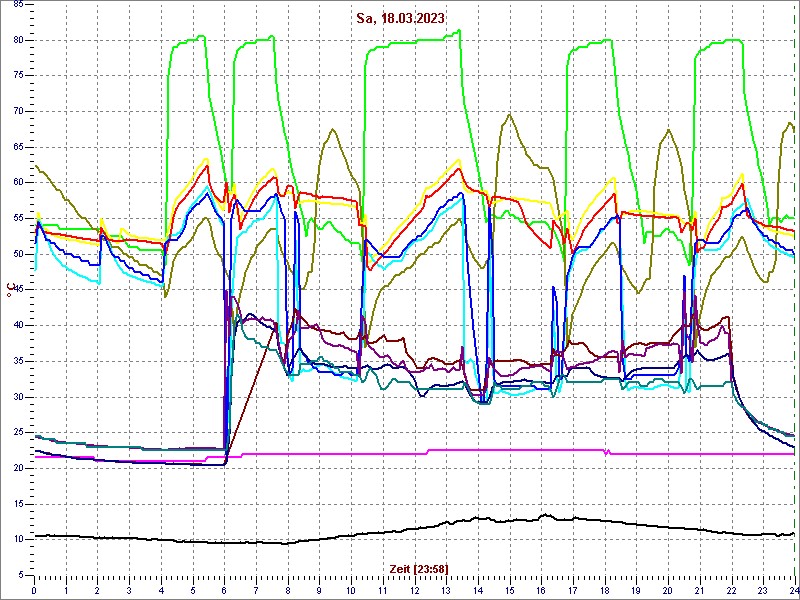Click hour 8 label on time axis

coord(288,590)
